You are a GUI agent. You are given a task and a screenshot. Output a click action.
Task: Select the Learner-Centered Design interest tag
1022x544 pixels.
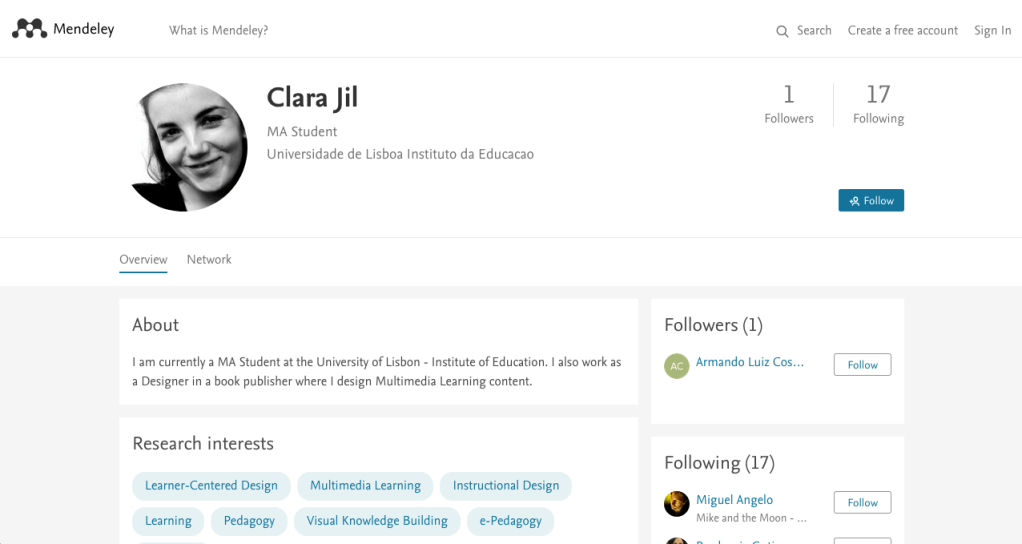211,486
